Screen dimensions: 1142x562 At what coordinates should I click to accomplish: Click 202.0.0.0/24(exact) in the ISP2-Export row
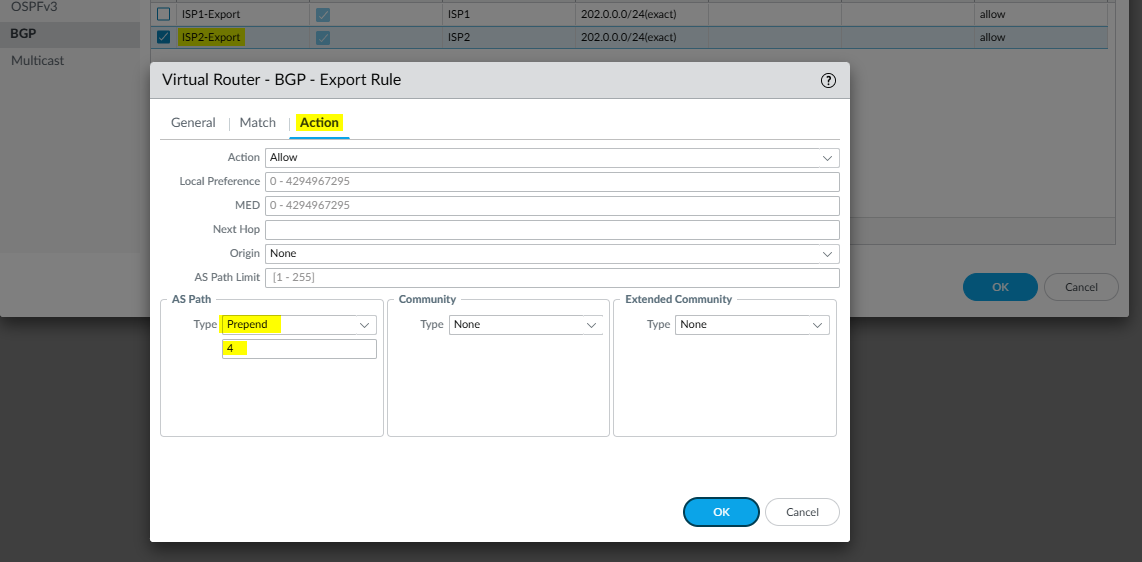point(629,37)
